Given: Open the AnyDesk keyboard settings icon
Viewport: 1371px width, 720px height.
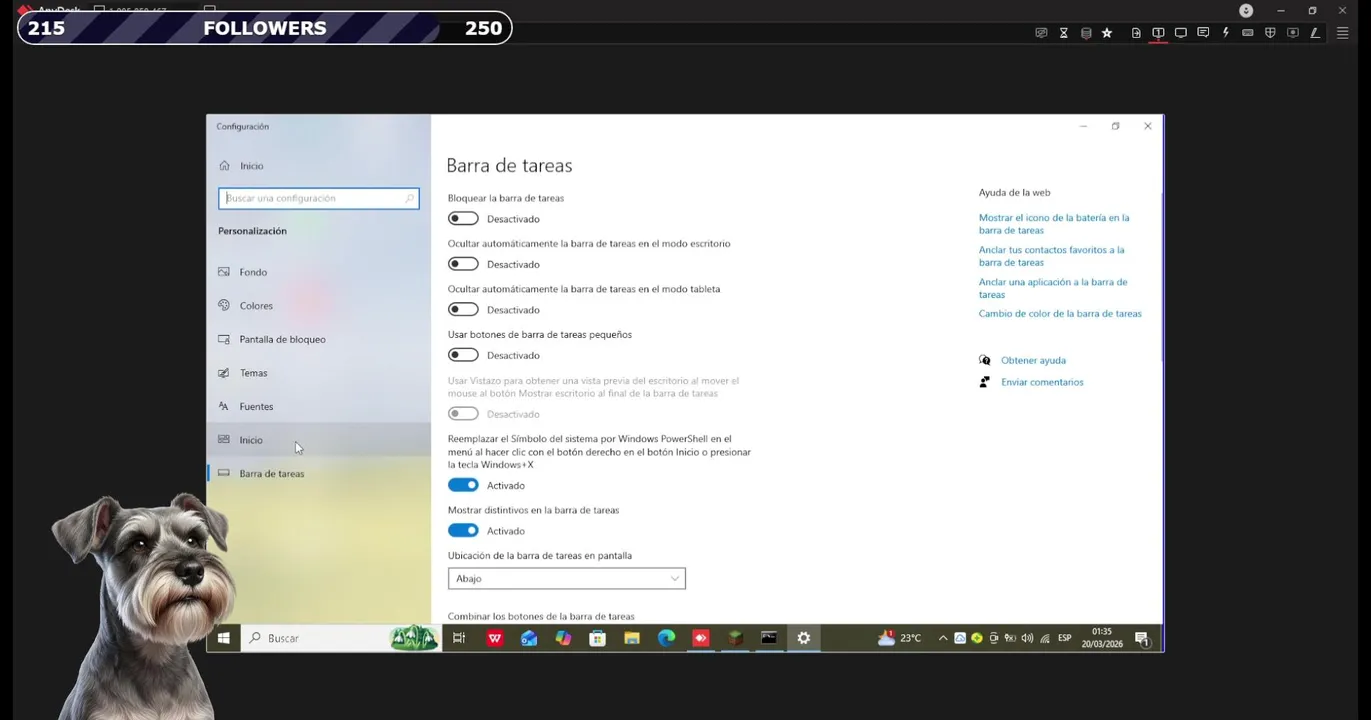Looking at the screenshot, I should click(x=1248, y=33).
